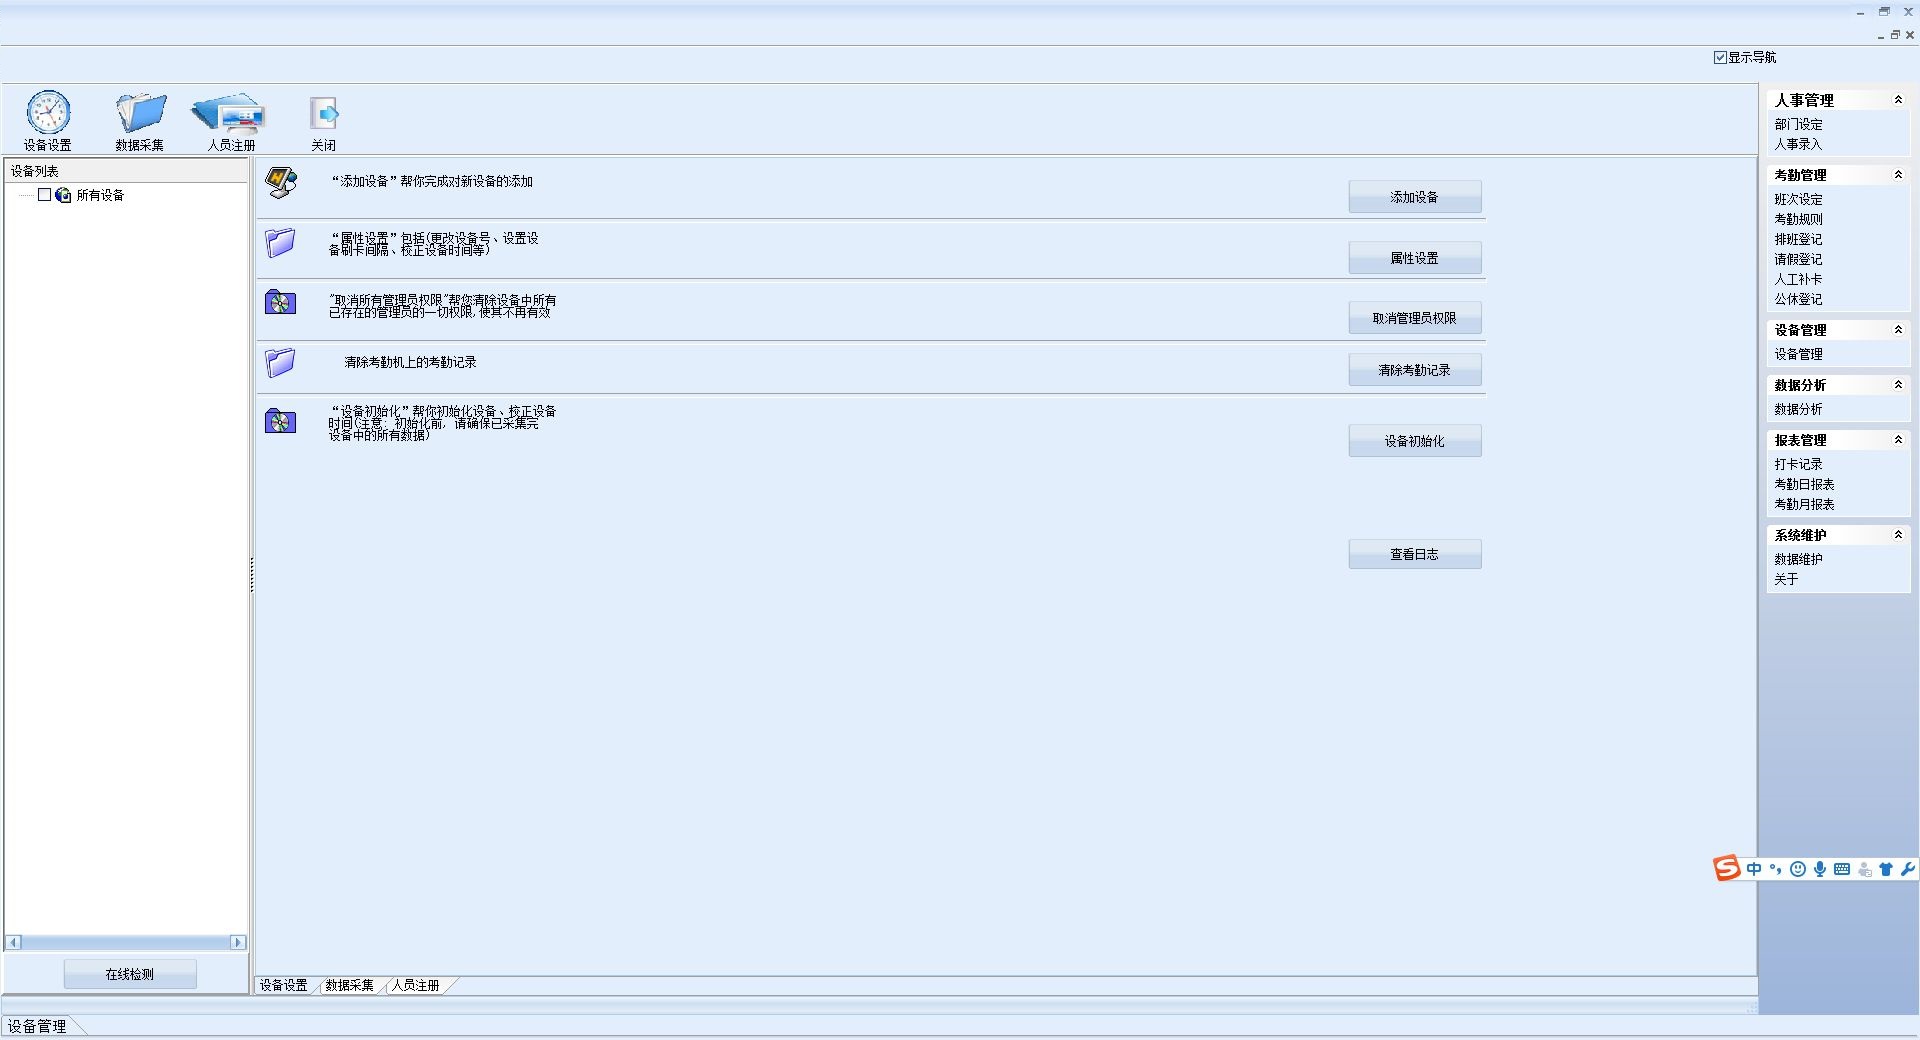
Task: Click the icon beside 取消所有管理员权限 description
Action: click(280, 302)
